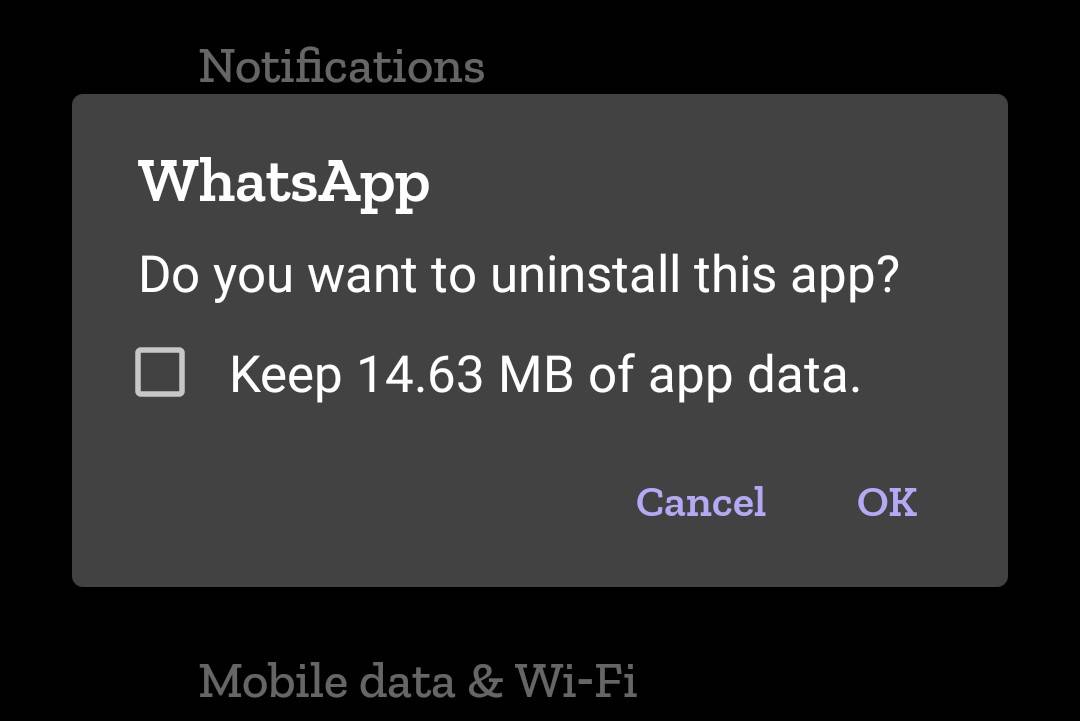
Task: Open the Notifications setting behind the dialog
Action: (x=341, y=67)
